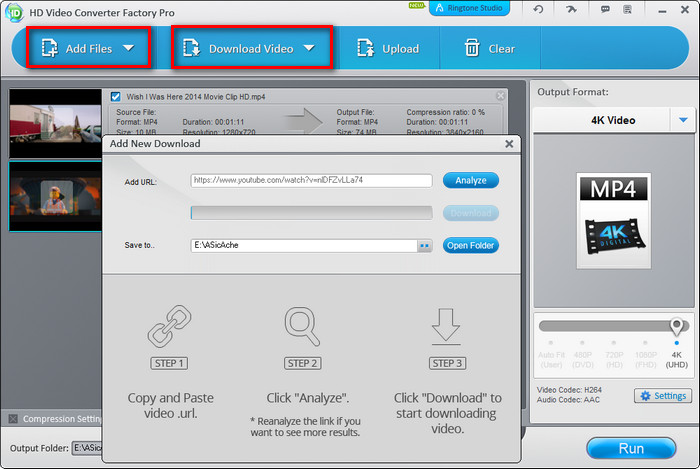Click the Save to path field
700x469 pixels.
click(x=304, y=245)
